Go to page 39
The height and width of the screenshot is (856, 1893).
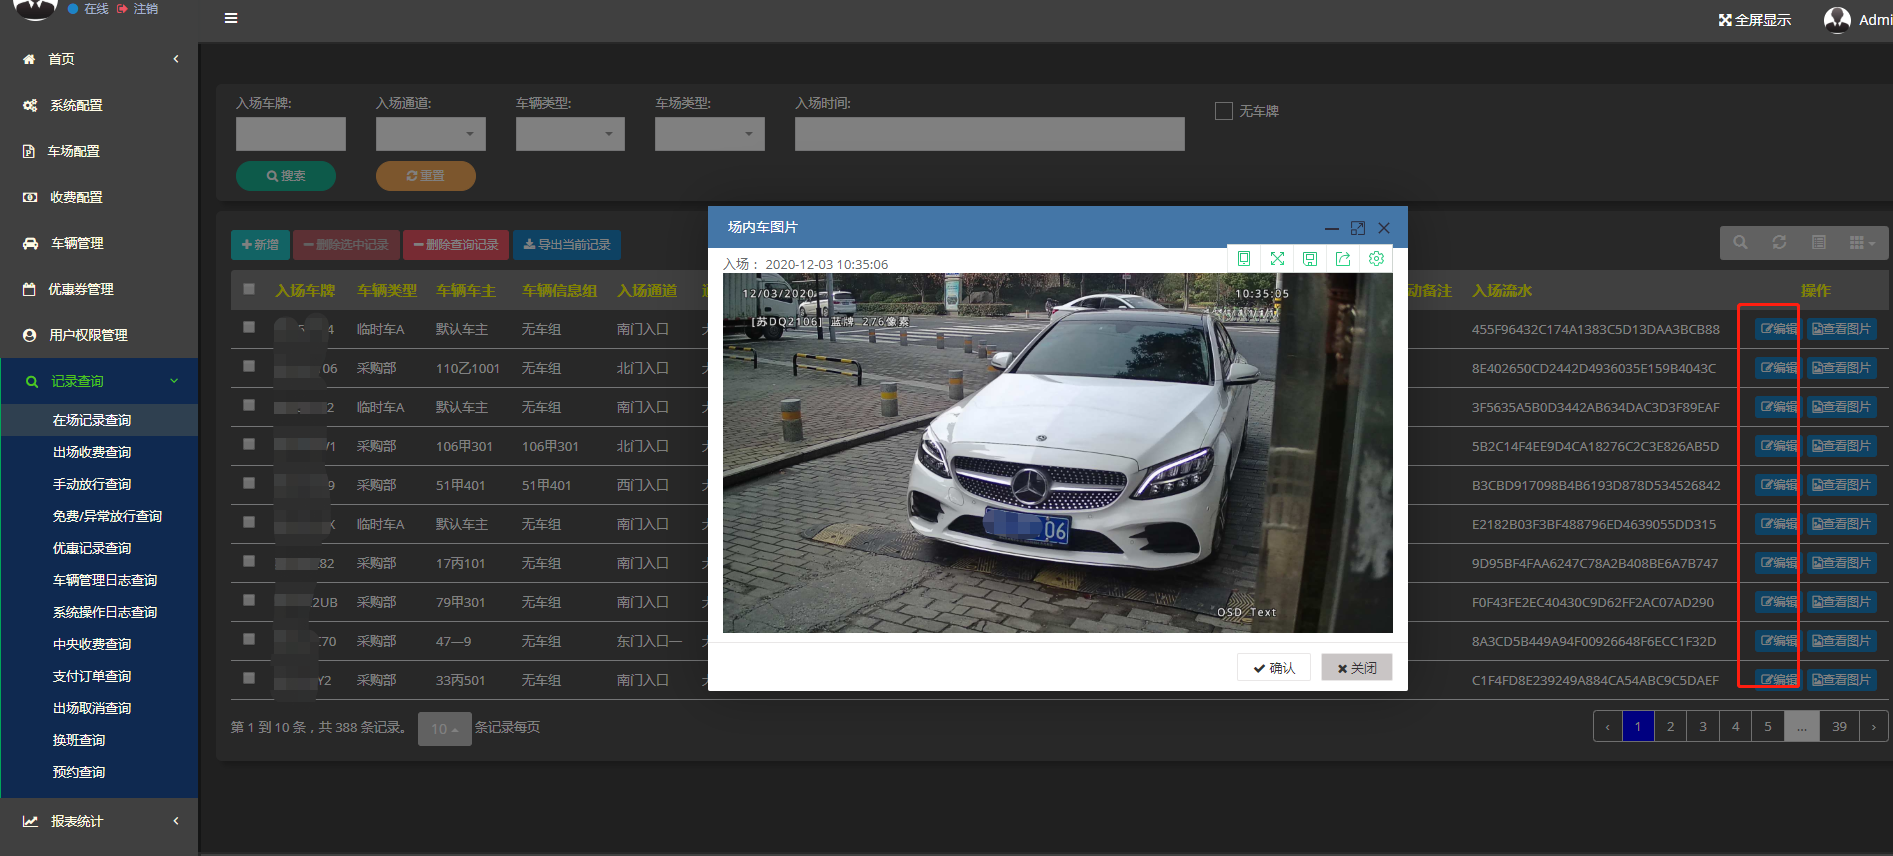(1839, 727)
